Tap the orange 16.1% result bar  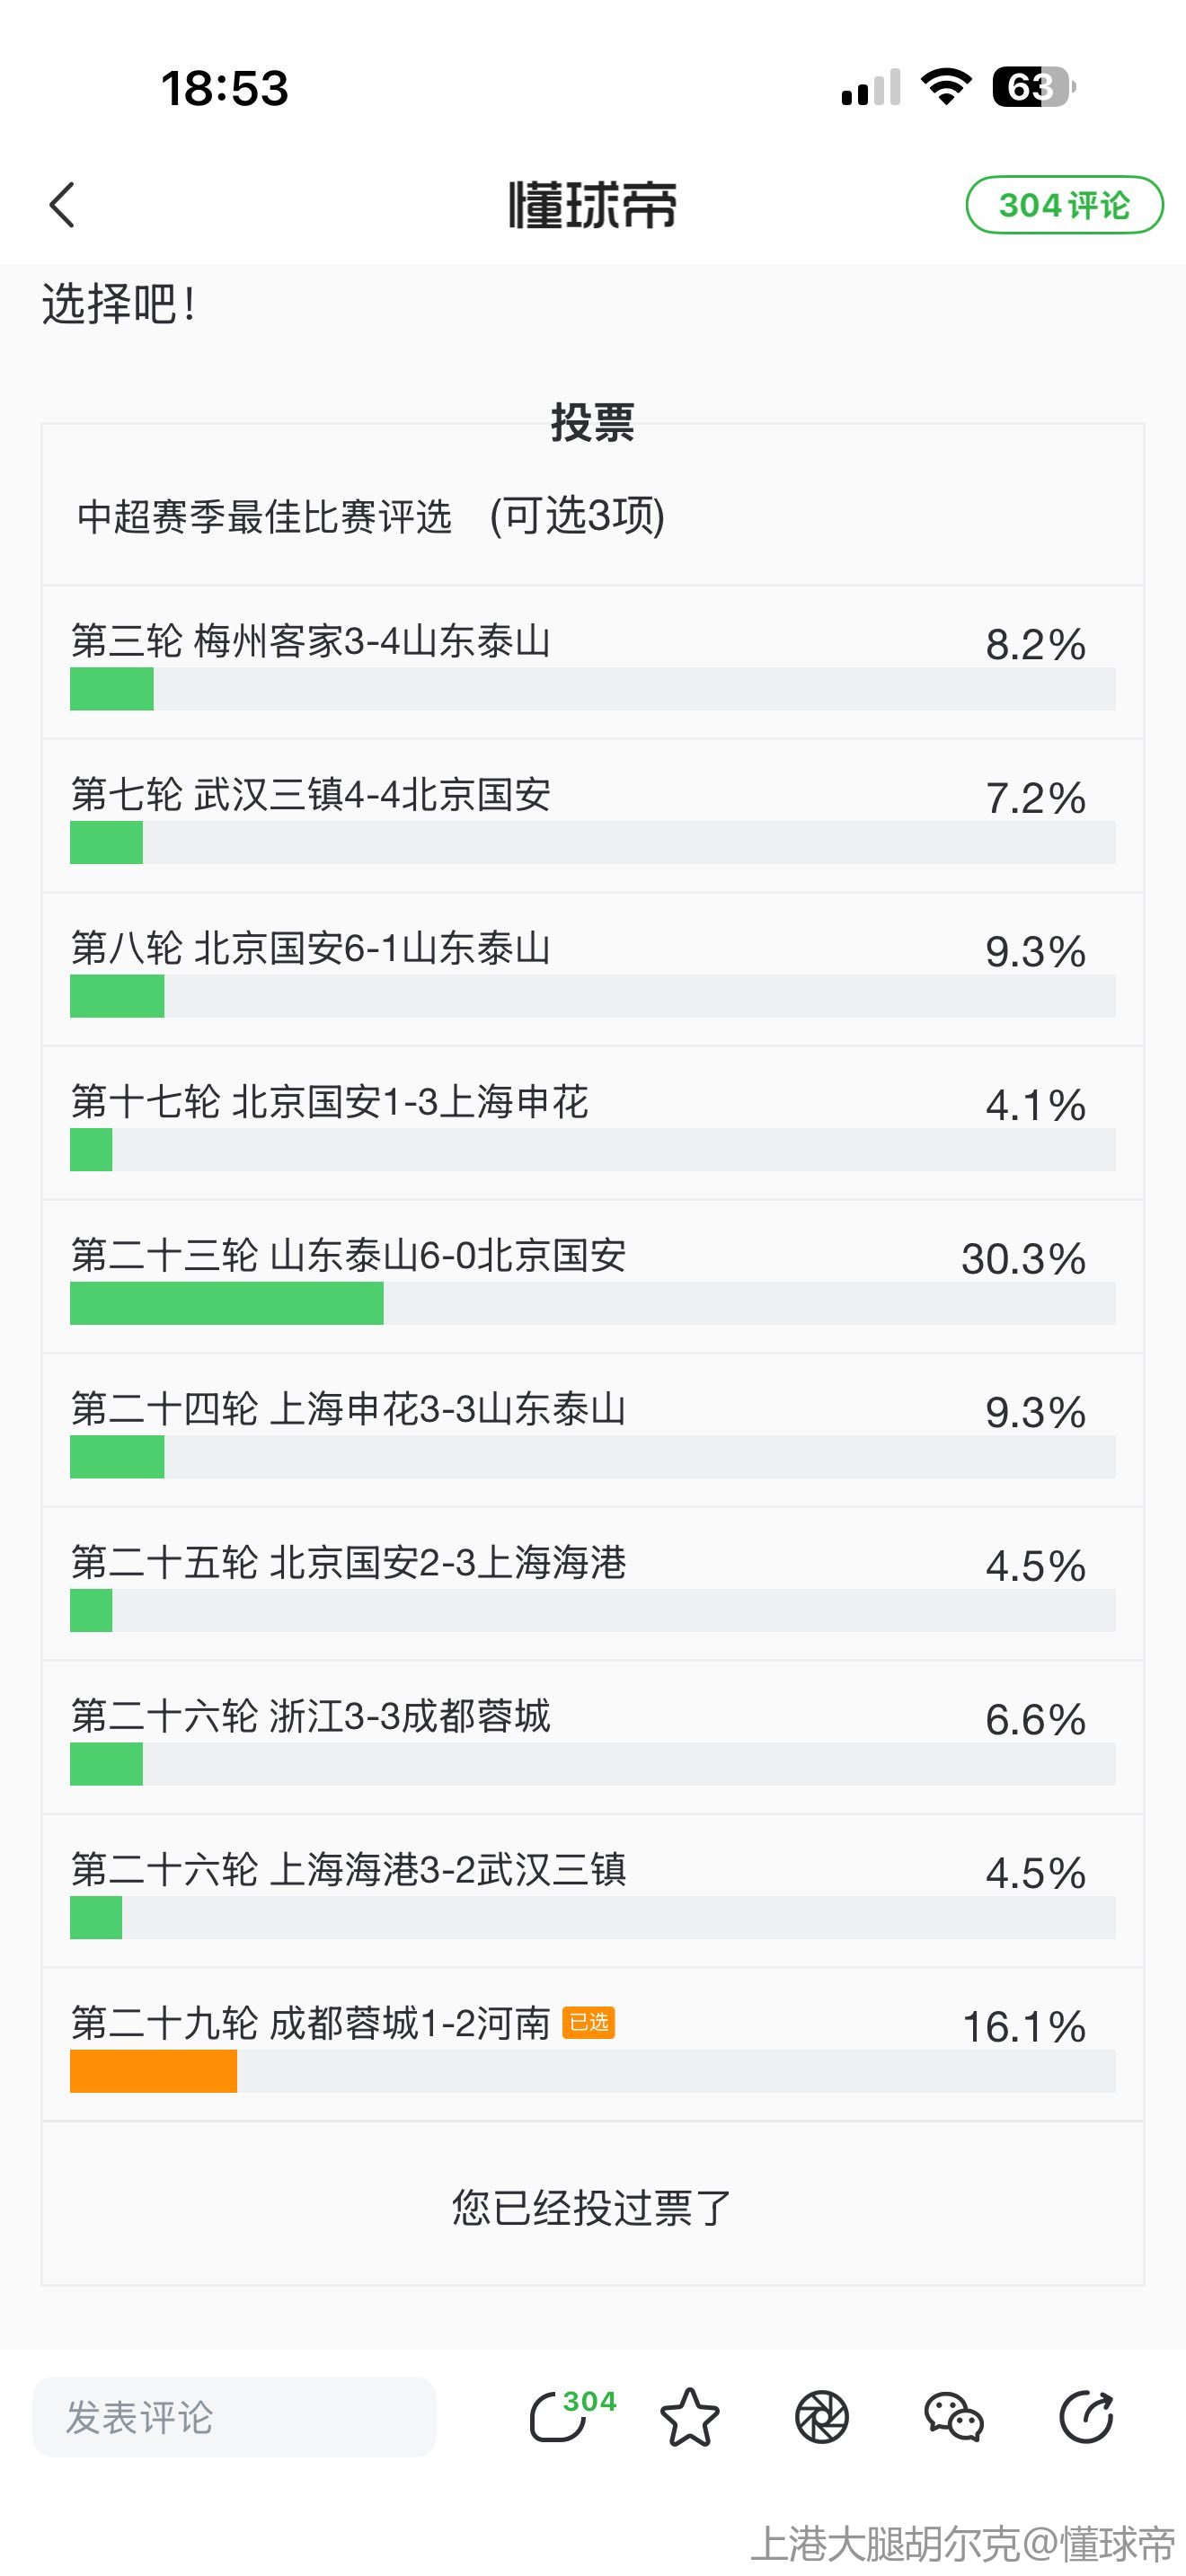point(154,2071)
